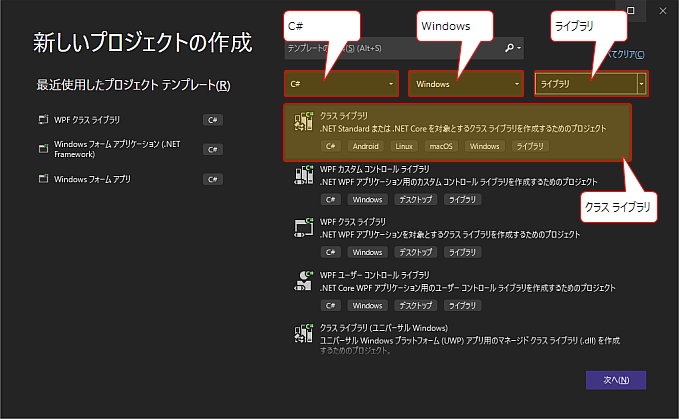The image size is (679, 419).
Task: Click クラス ライブラリ template title
Action: pyautogui.click(x=343, y=116)
